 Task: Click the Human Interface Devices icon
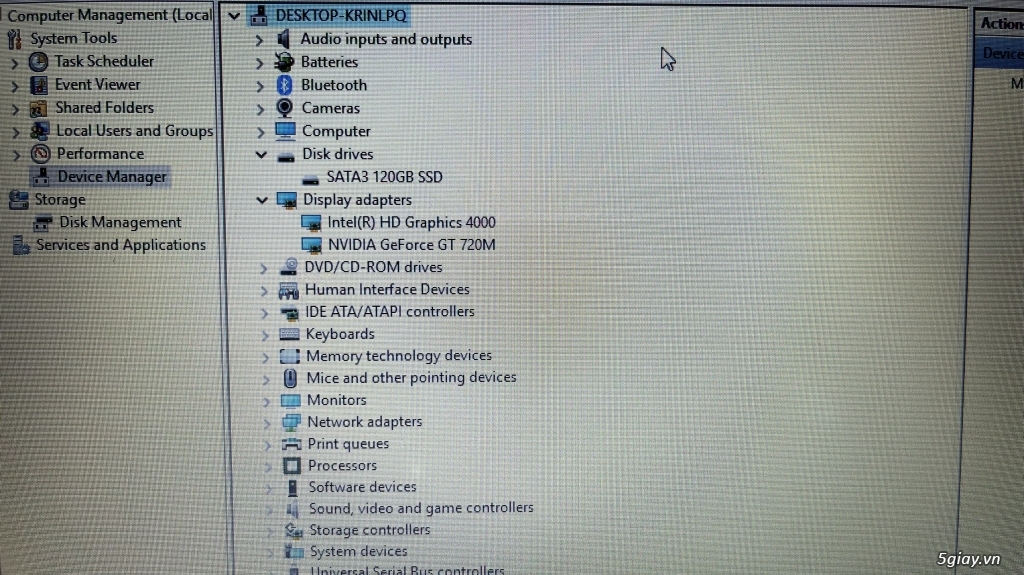click(289, 289)
